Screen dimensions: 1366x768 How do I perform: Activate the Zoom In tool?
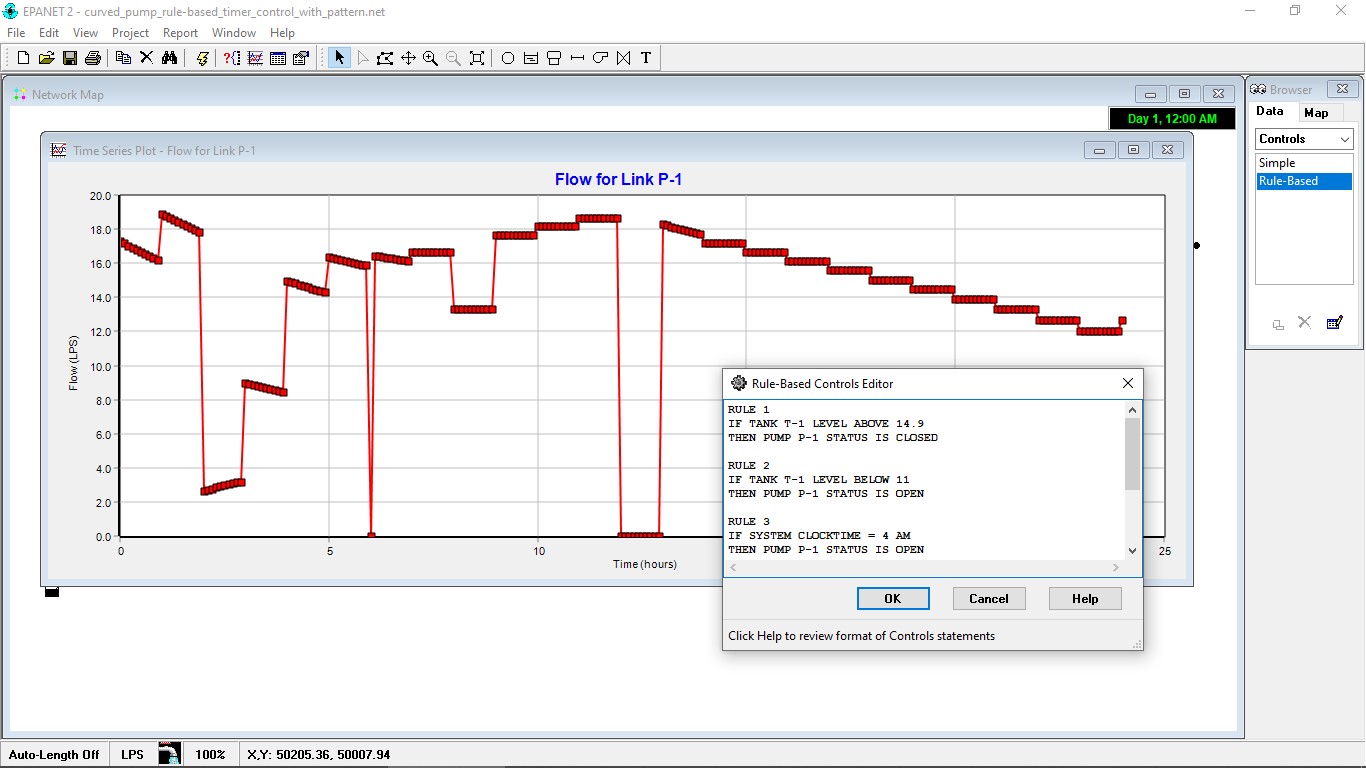[430, 57]
